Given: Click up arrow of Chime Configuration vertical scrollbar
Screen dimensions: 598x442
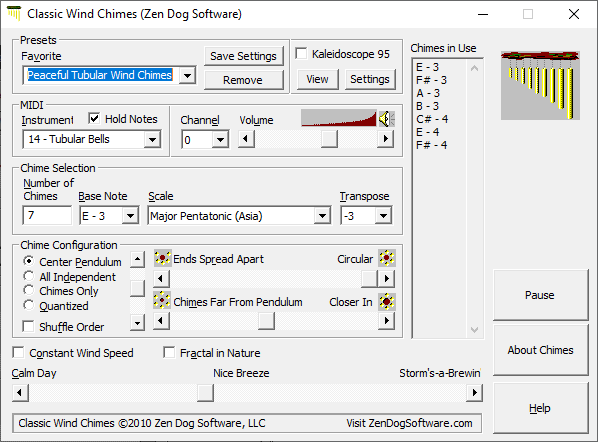Looking at the screenshot, I should [x=137, y=260].
